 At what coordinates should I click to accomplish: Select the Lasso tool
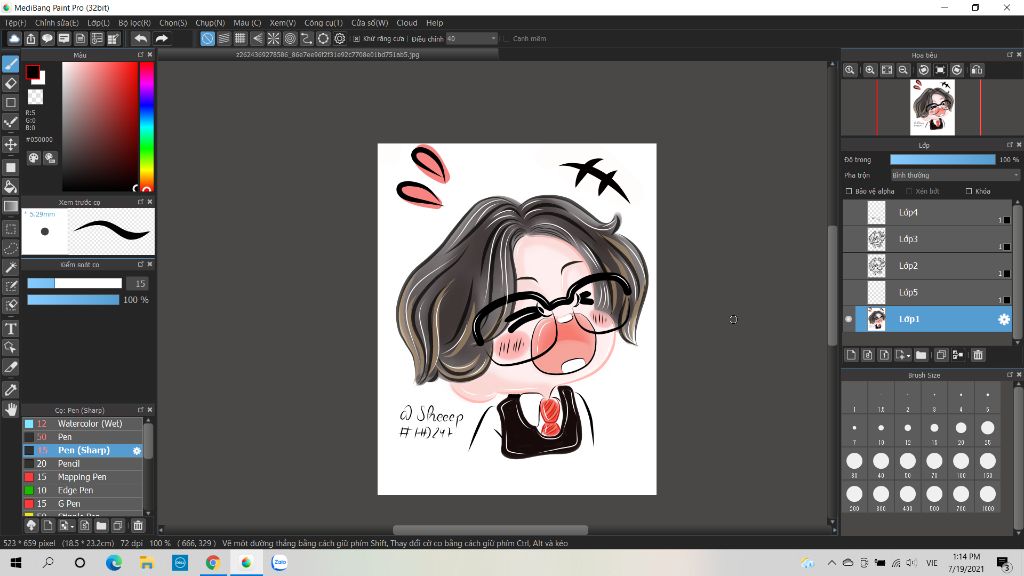10,249
